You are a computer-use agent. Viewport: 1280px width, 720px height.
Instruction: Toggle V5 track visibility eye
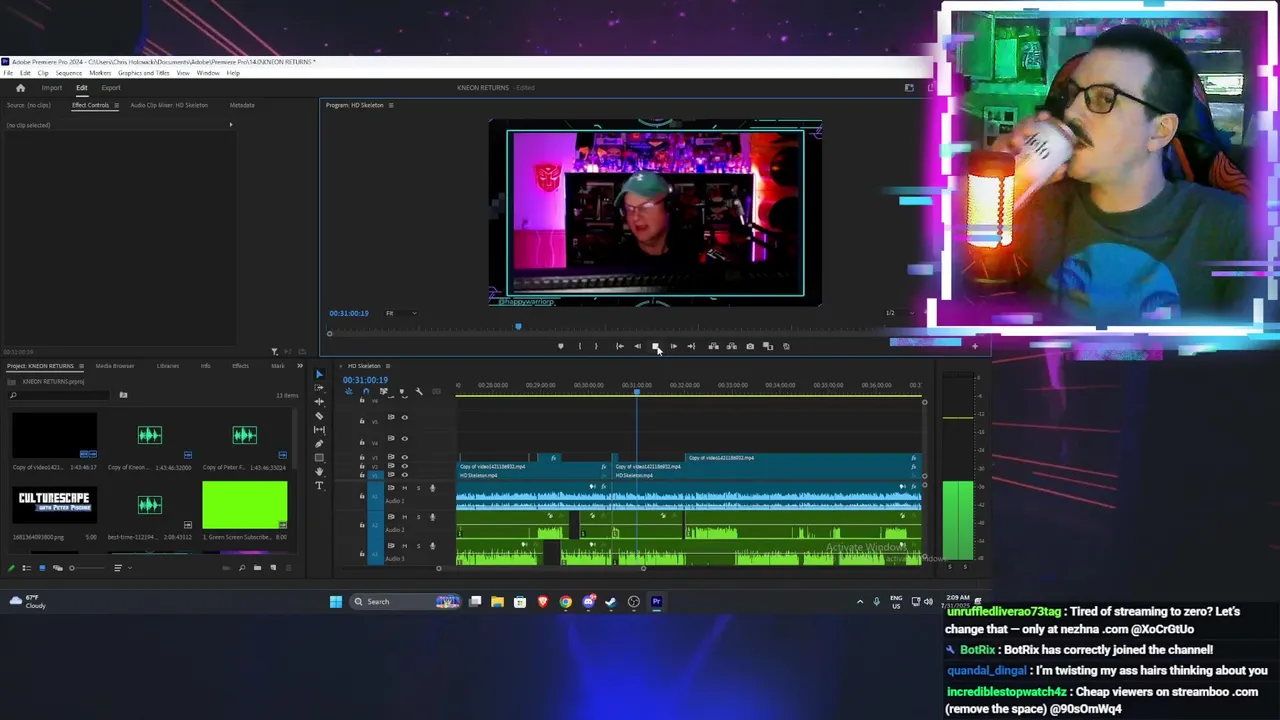tap(404, 417)
